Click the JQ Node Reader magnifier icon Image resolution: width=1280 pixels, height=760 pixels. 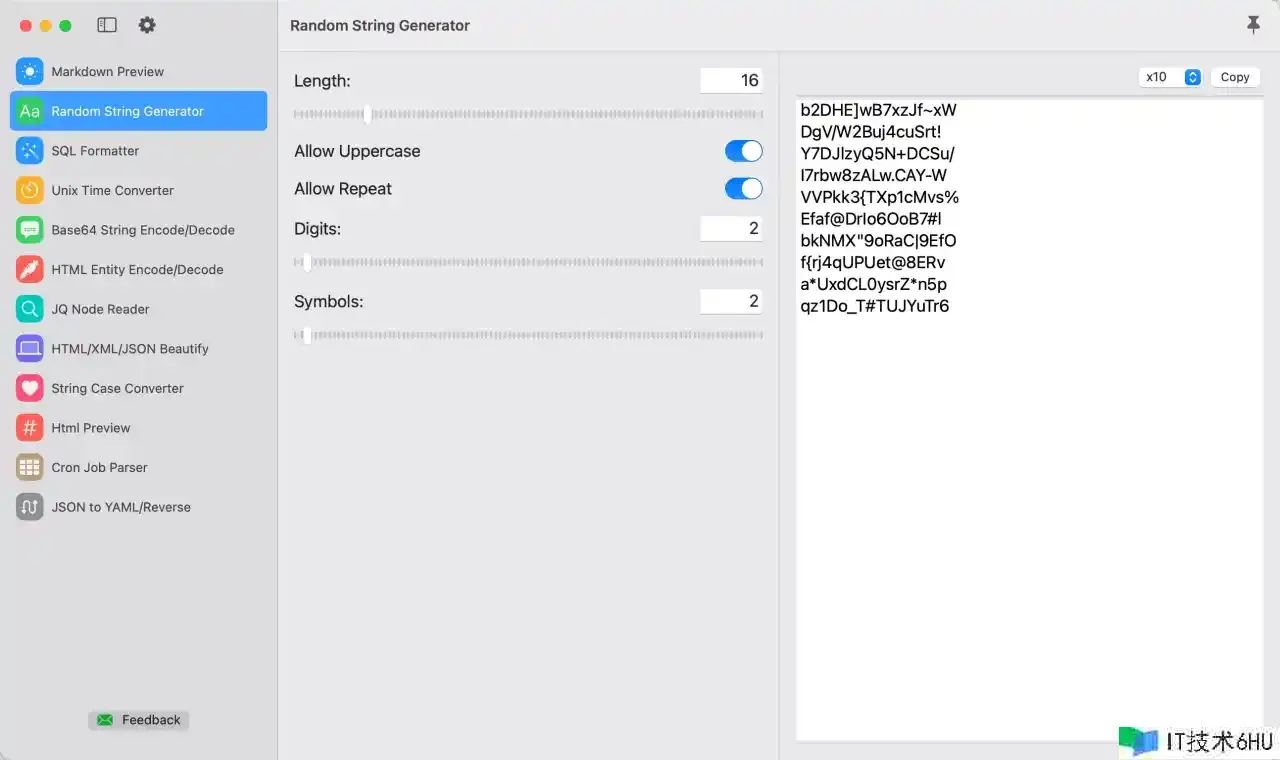(x=30, y=309)
